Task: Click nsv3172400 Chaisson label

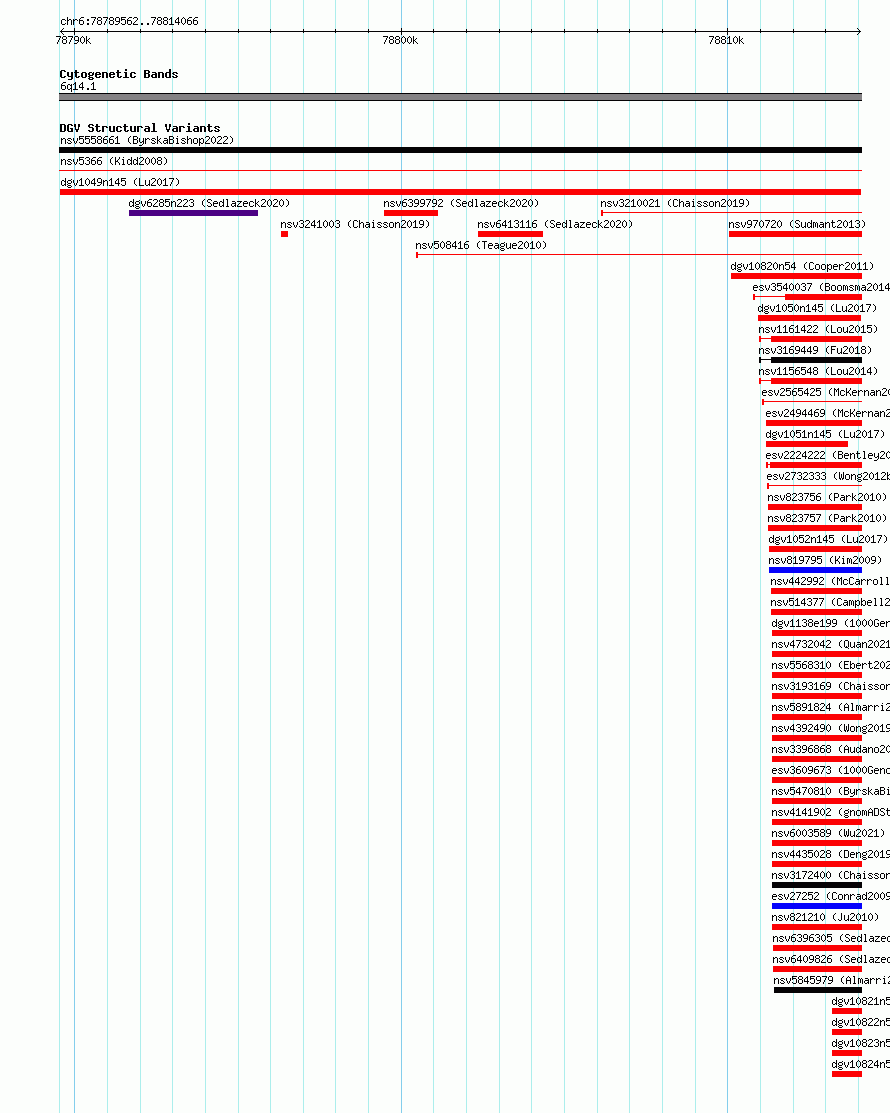Action: point(830,876)
